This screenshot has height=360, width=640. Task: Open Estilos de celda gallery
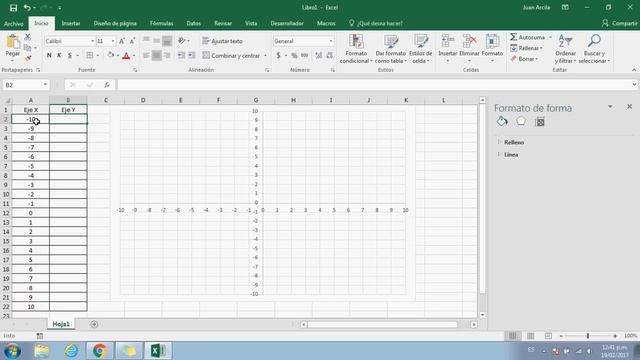coord(420,49)
